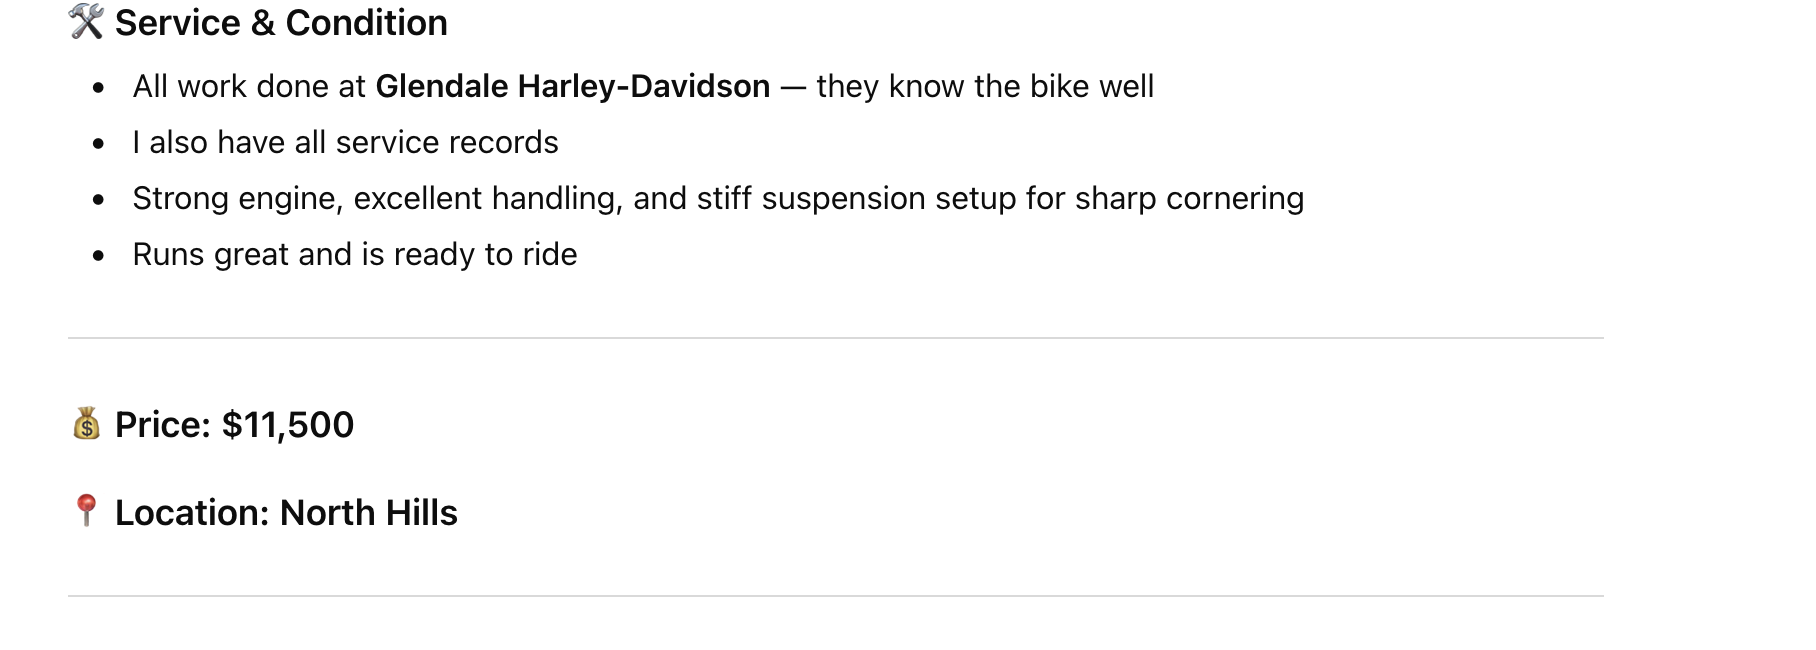Image resolution: width=1816 pixels, height=650 pixels.
Task: Click the hammer and wrench emoji
Action: (86, 22)
